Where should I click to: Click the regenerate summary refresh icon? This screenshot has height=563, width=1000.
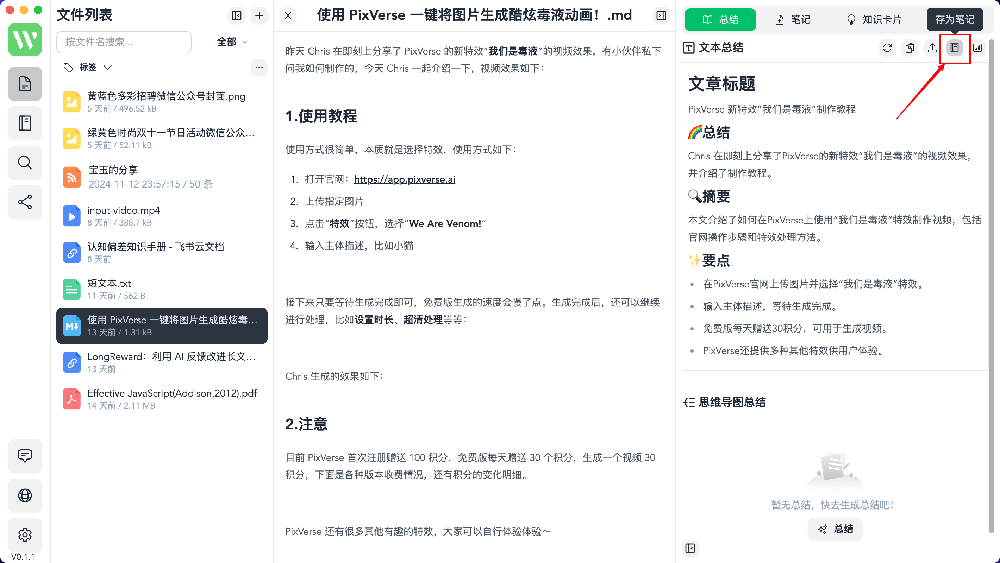tap(887, 48)
